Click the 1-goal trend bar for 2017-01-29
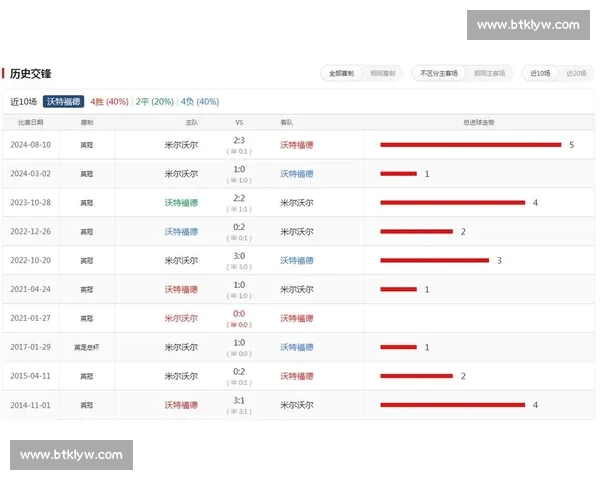Viewport: 600px width, 480px height. coord(398,347)
